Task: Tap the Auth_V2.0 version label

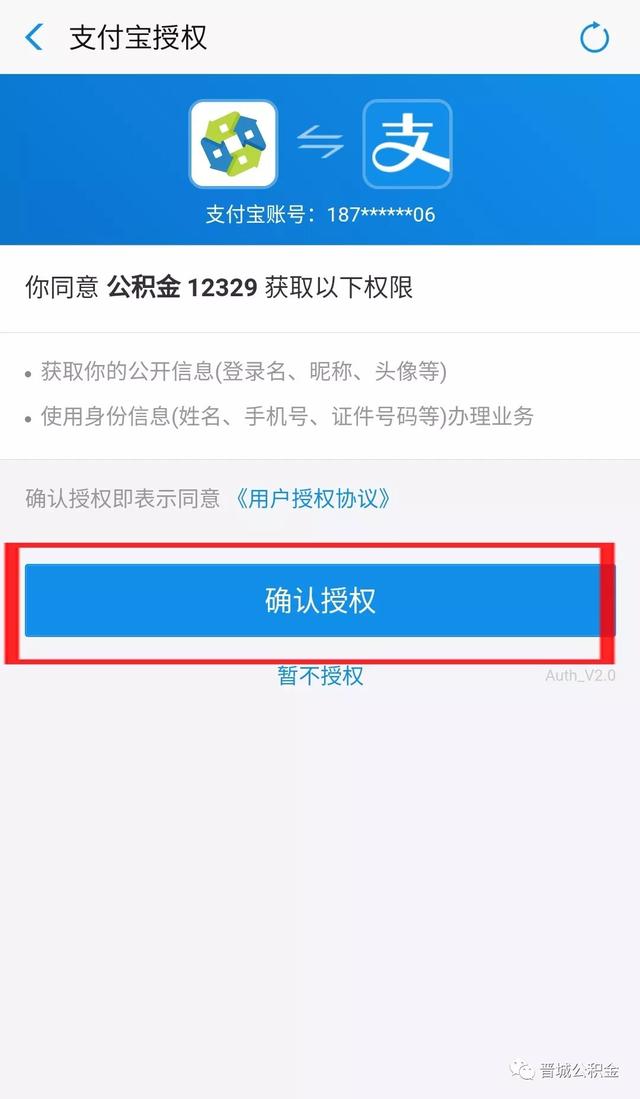Action: tap(580, 675)
